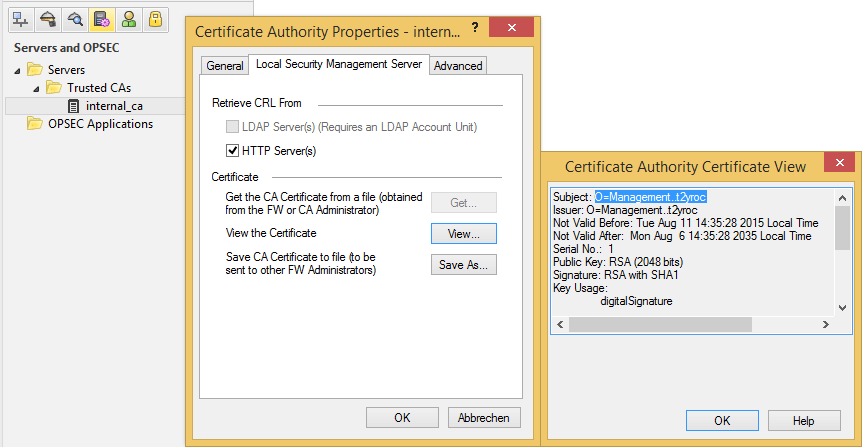The width and height of the screenshot is (862, 447).
Task: Collapse the Servers tree node
Action: 18,70
